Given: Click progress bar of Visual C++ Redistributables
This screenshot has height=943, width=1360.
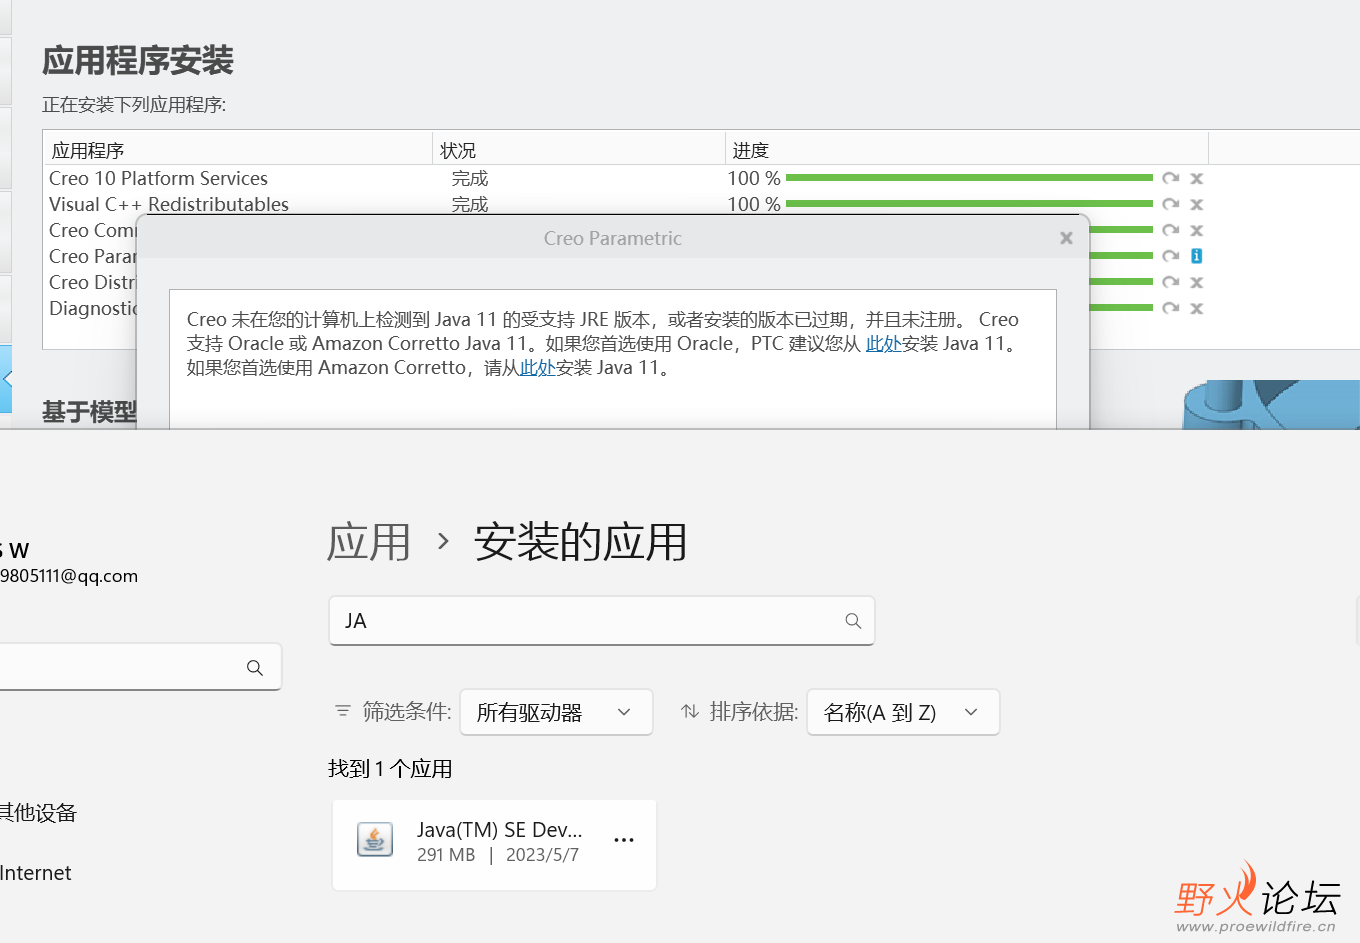Looking at the screenshot, I should point(969,204).
